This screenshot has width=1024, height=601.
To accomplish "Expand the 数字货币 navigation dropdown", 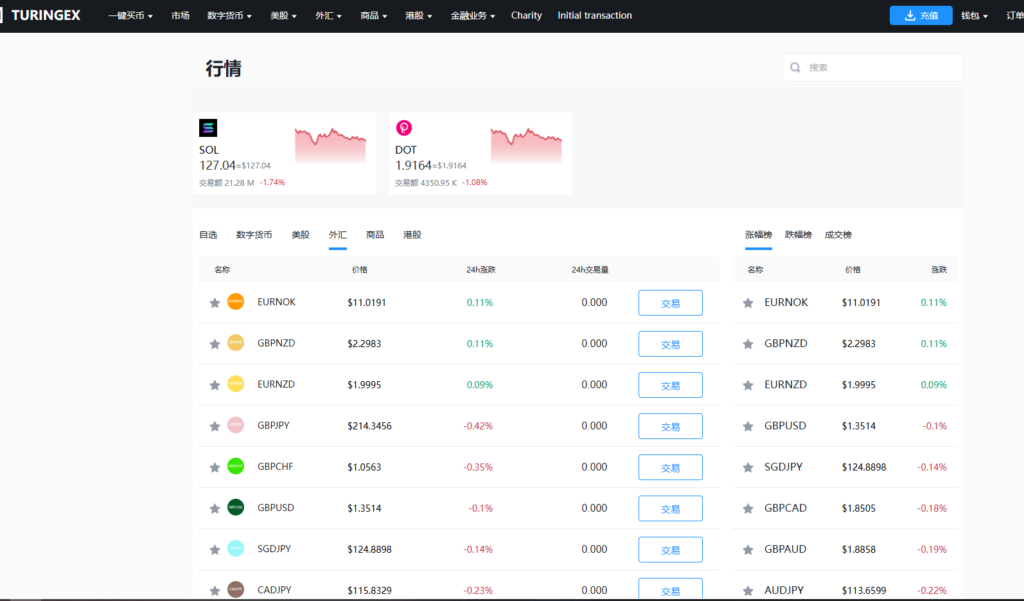I will [229, 16].
